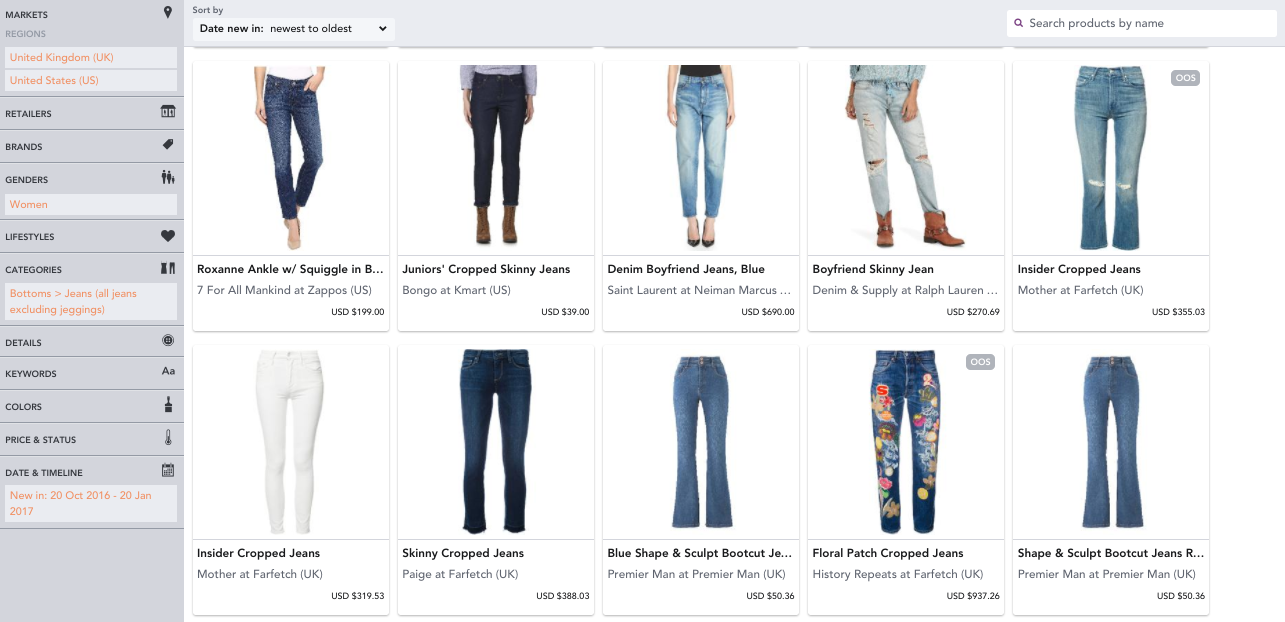Image resolution: width=1285 pixels, height=622 pixels.
Task: Click the Roxanne Ankle w/ Squiggle title
Action: tap(291, 269)
